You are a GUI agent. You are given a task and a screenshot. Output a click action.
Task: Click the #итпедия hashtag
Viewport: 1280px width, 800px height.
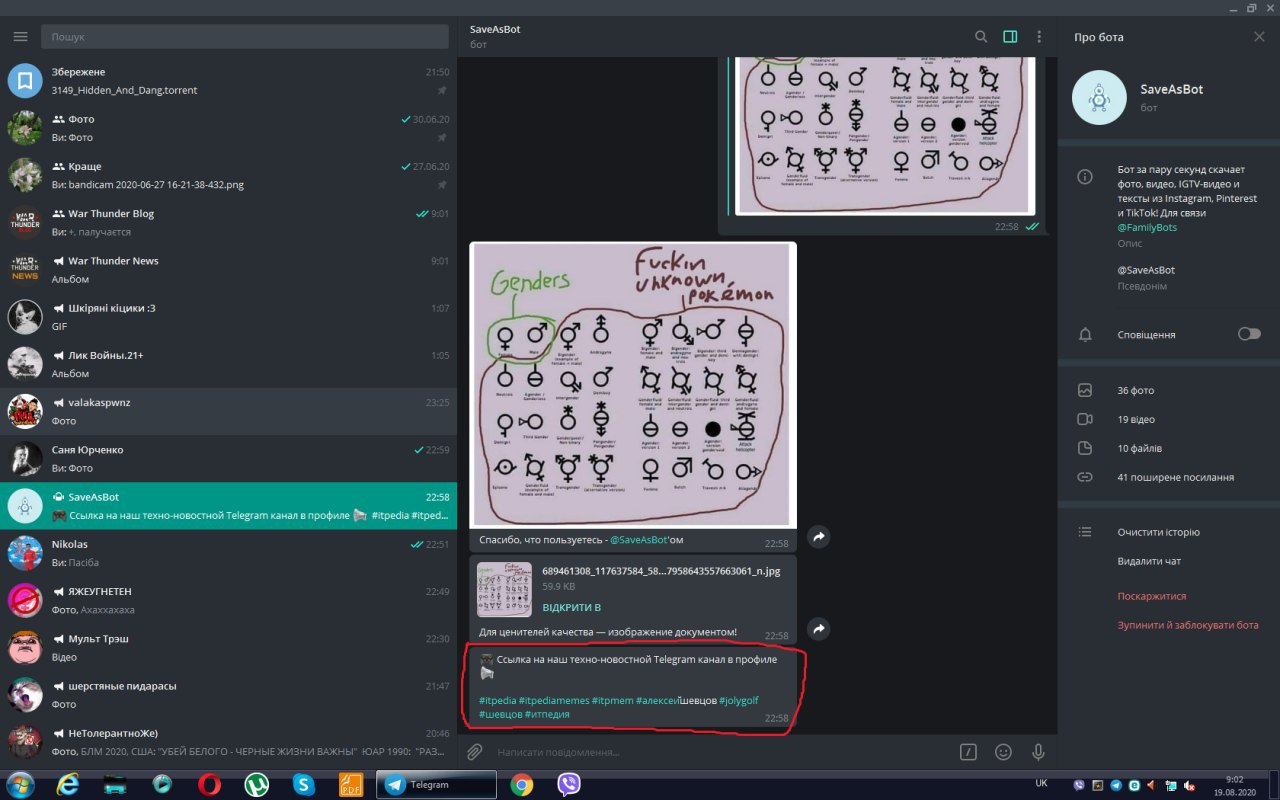(x=547, y=714)
